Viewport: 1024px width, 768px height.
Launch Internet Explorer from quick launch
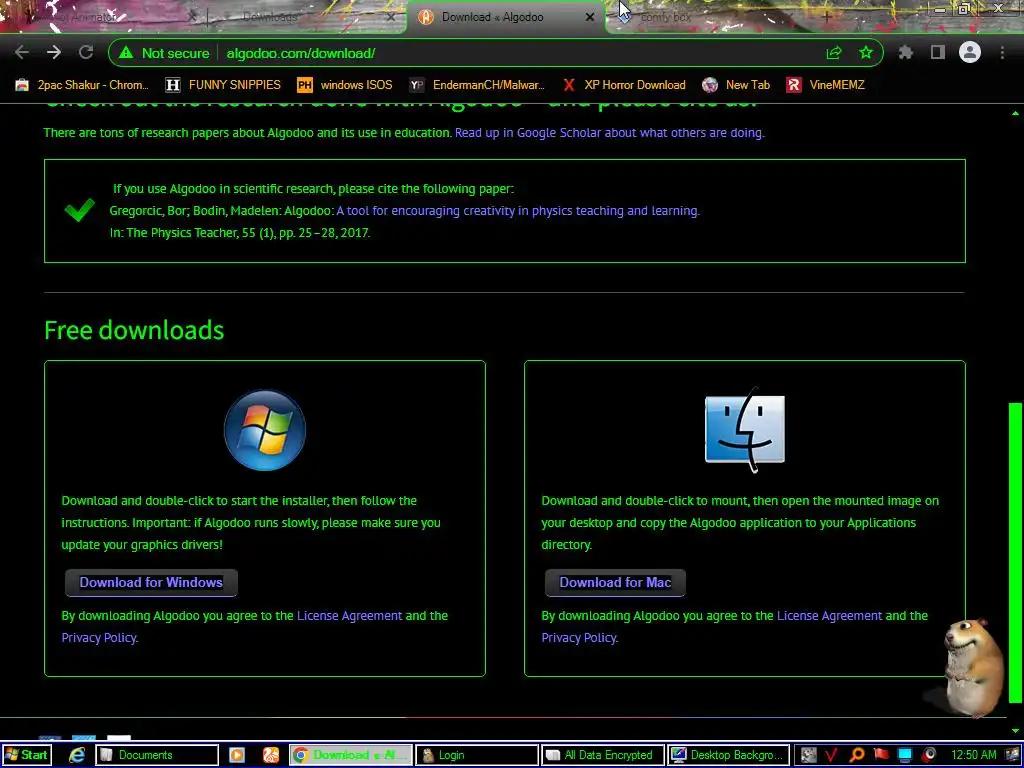tap(77, 755)
